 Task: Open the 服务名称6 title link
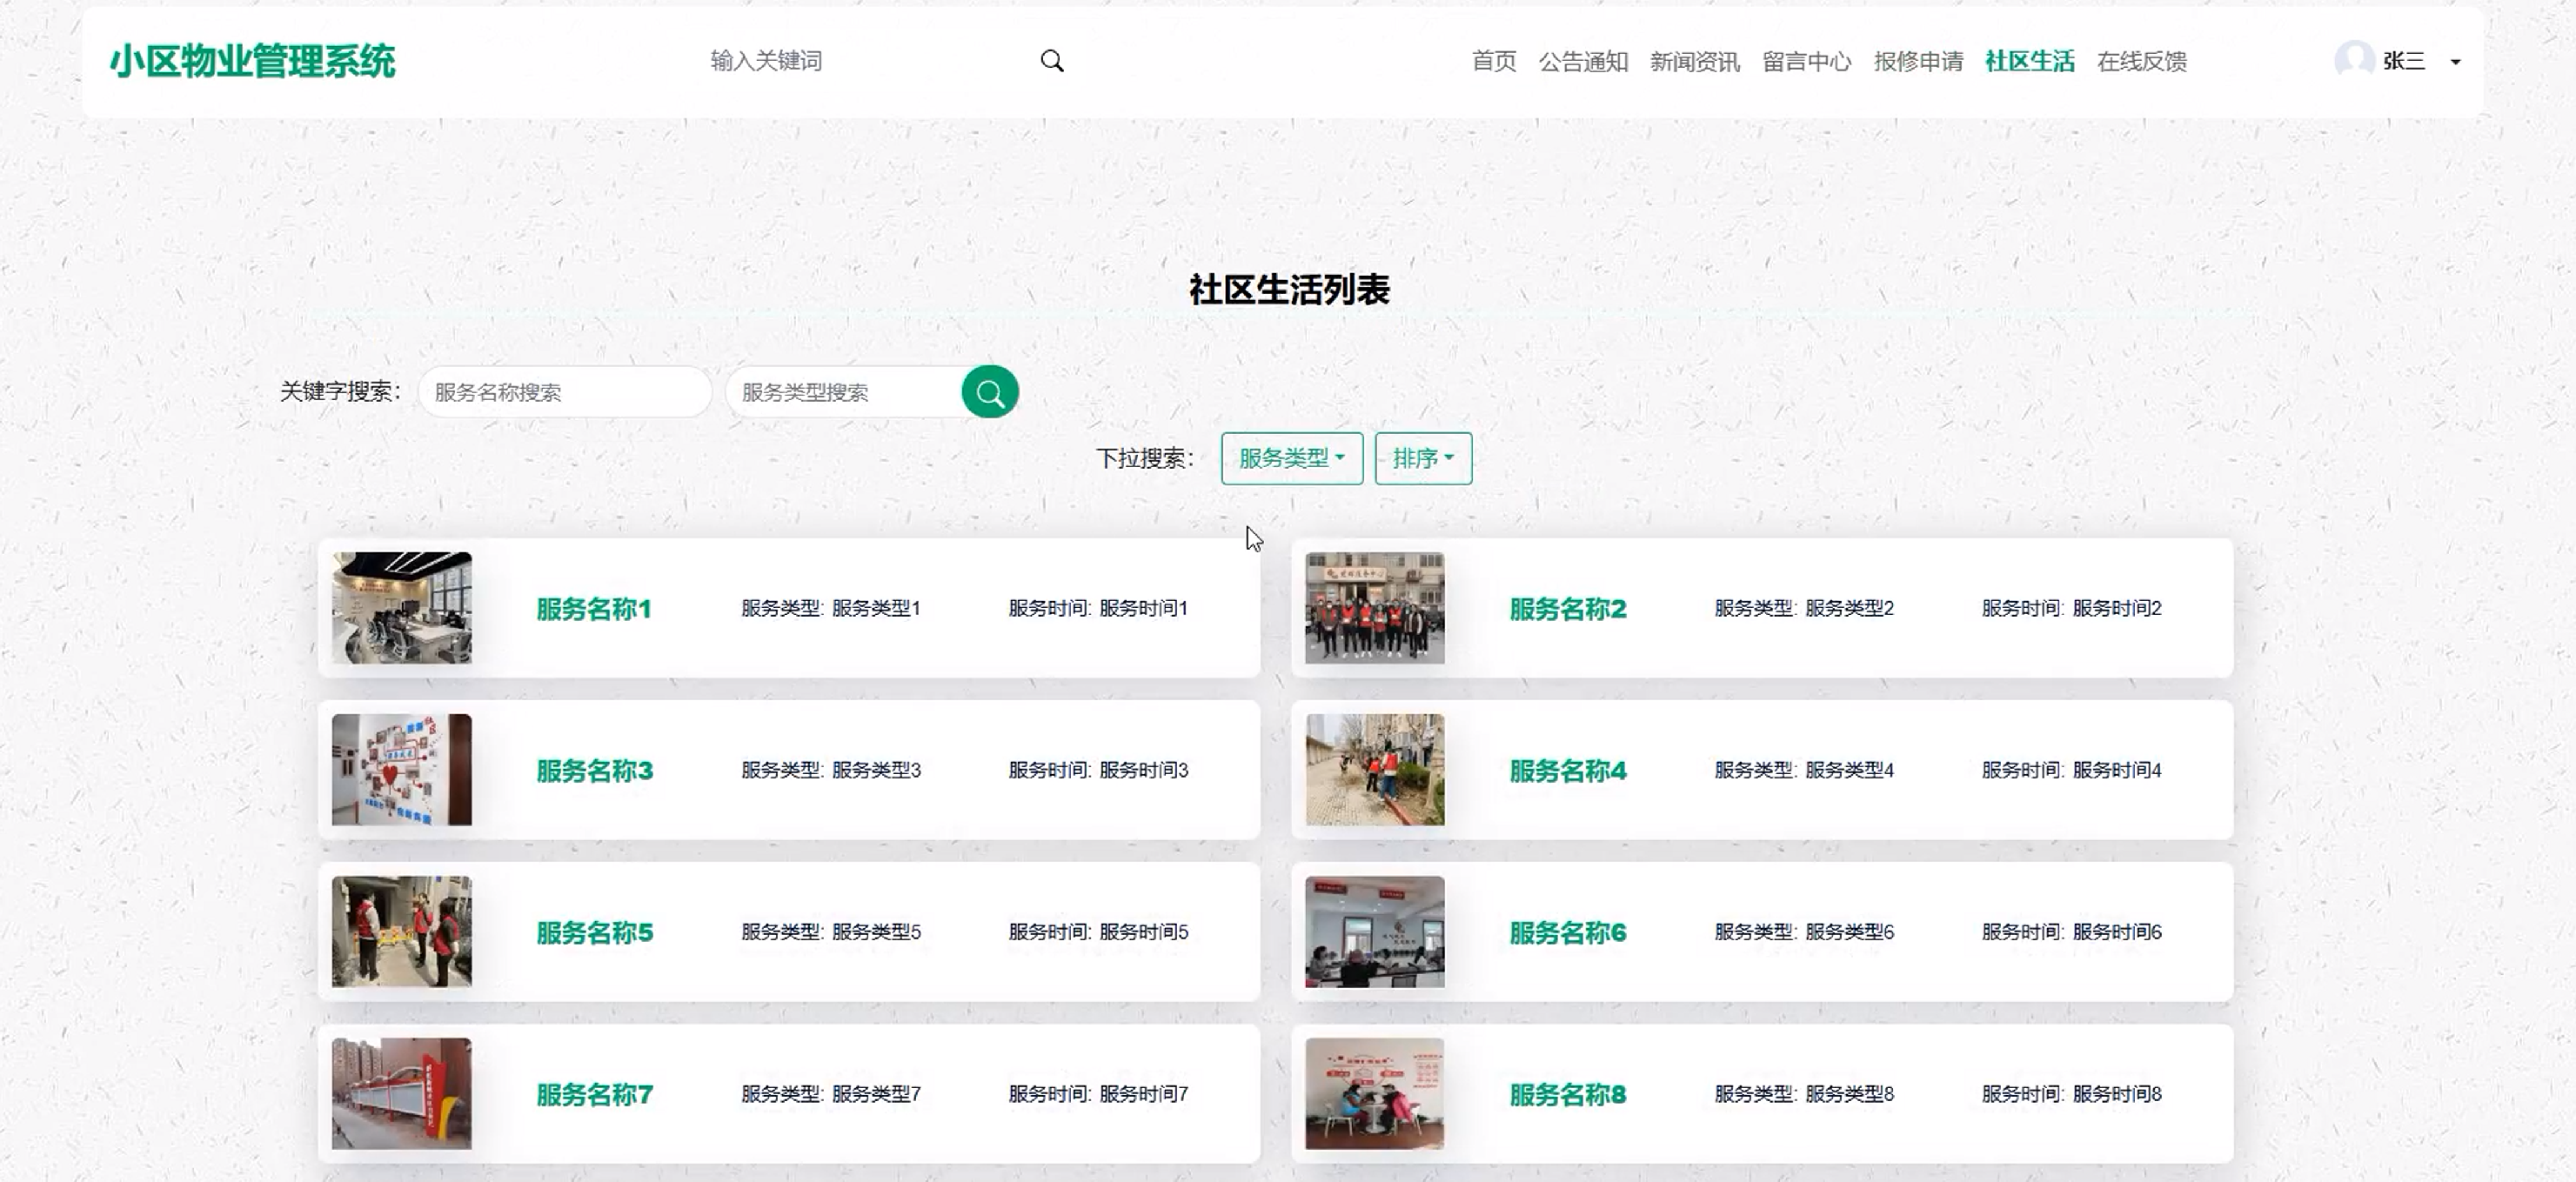click(x=1567, y=932)
